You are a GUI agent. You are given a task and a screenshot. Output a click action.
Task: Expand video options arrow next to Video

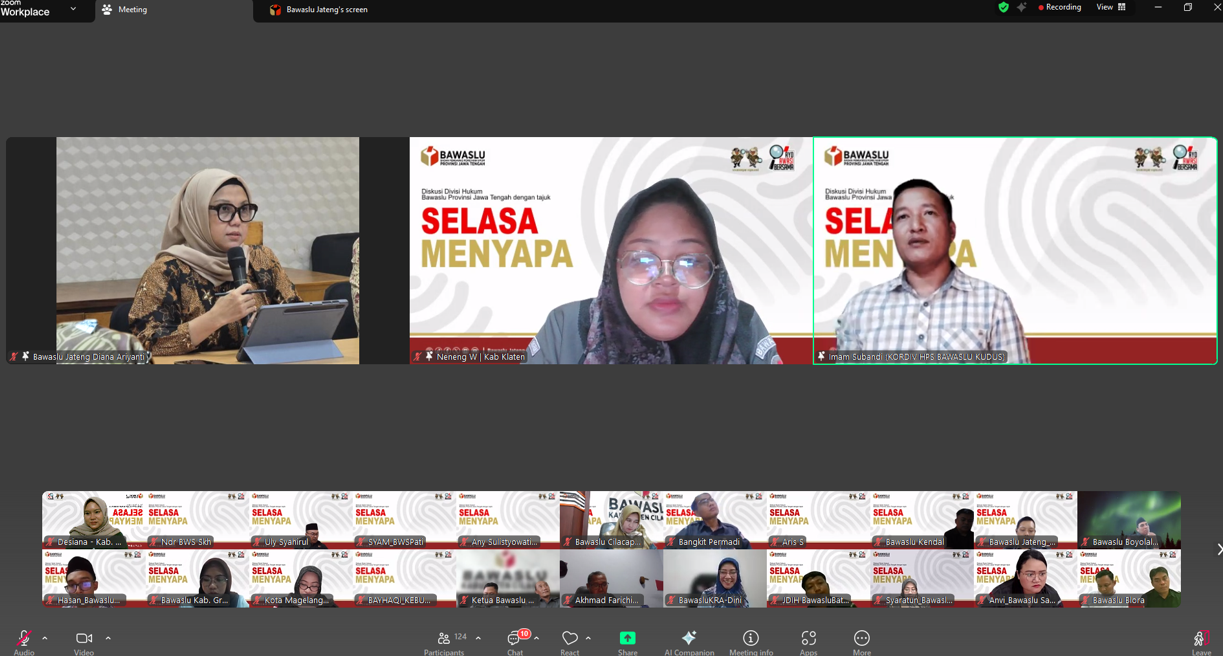point(108,638)
